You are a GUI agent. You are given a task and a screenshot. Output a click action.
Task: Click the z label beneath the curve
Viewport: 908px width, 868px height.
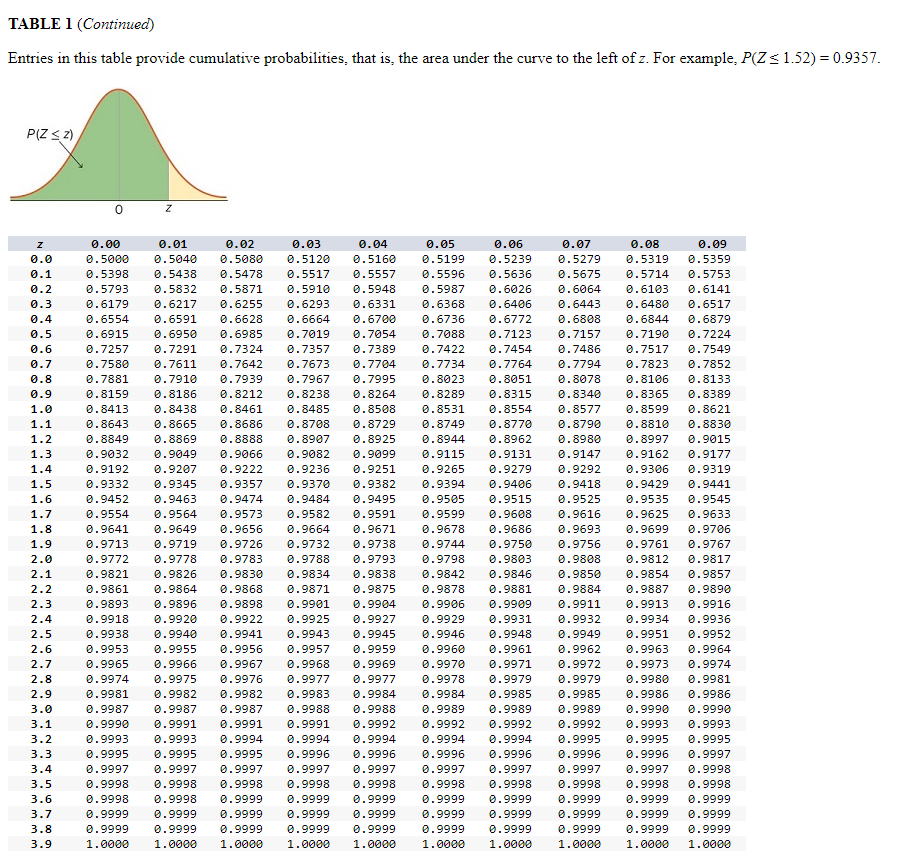pyautogui.click(x=168, y=207)
